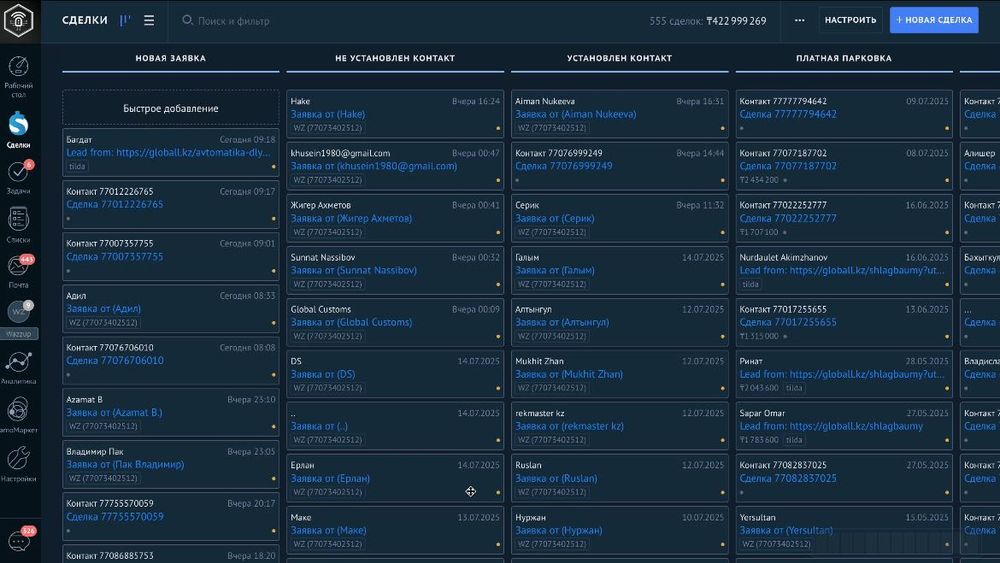Open deal Сделка 77777794642

(788, 114)
